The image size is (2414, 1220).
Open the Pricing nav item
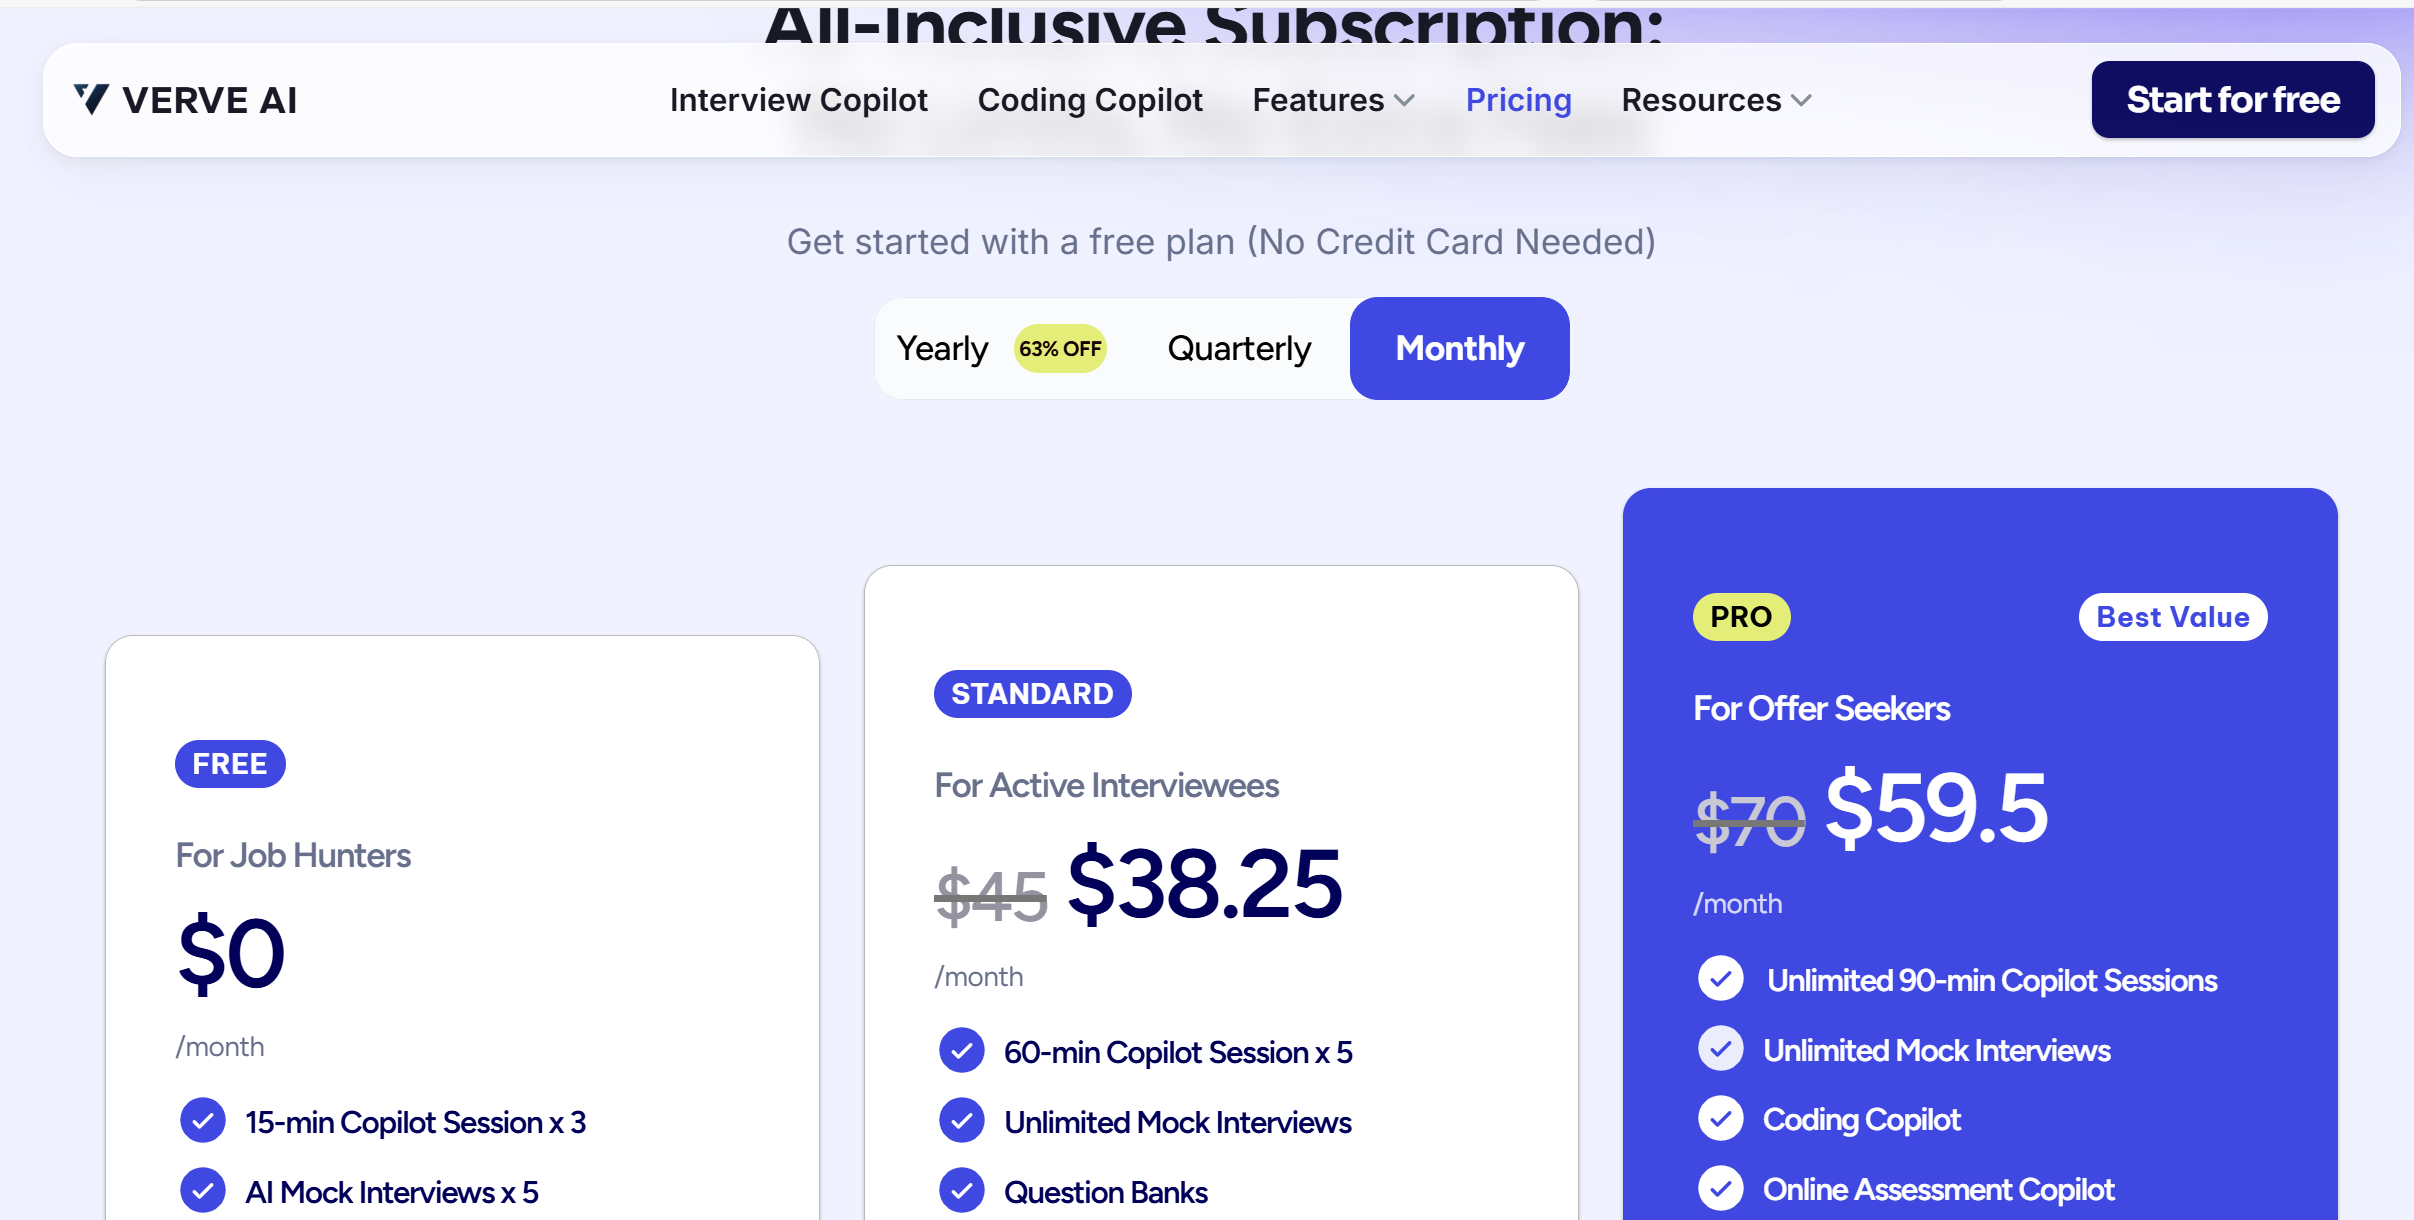pos(1518,100)
